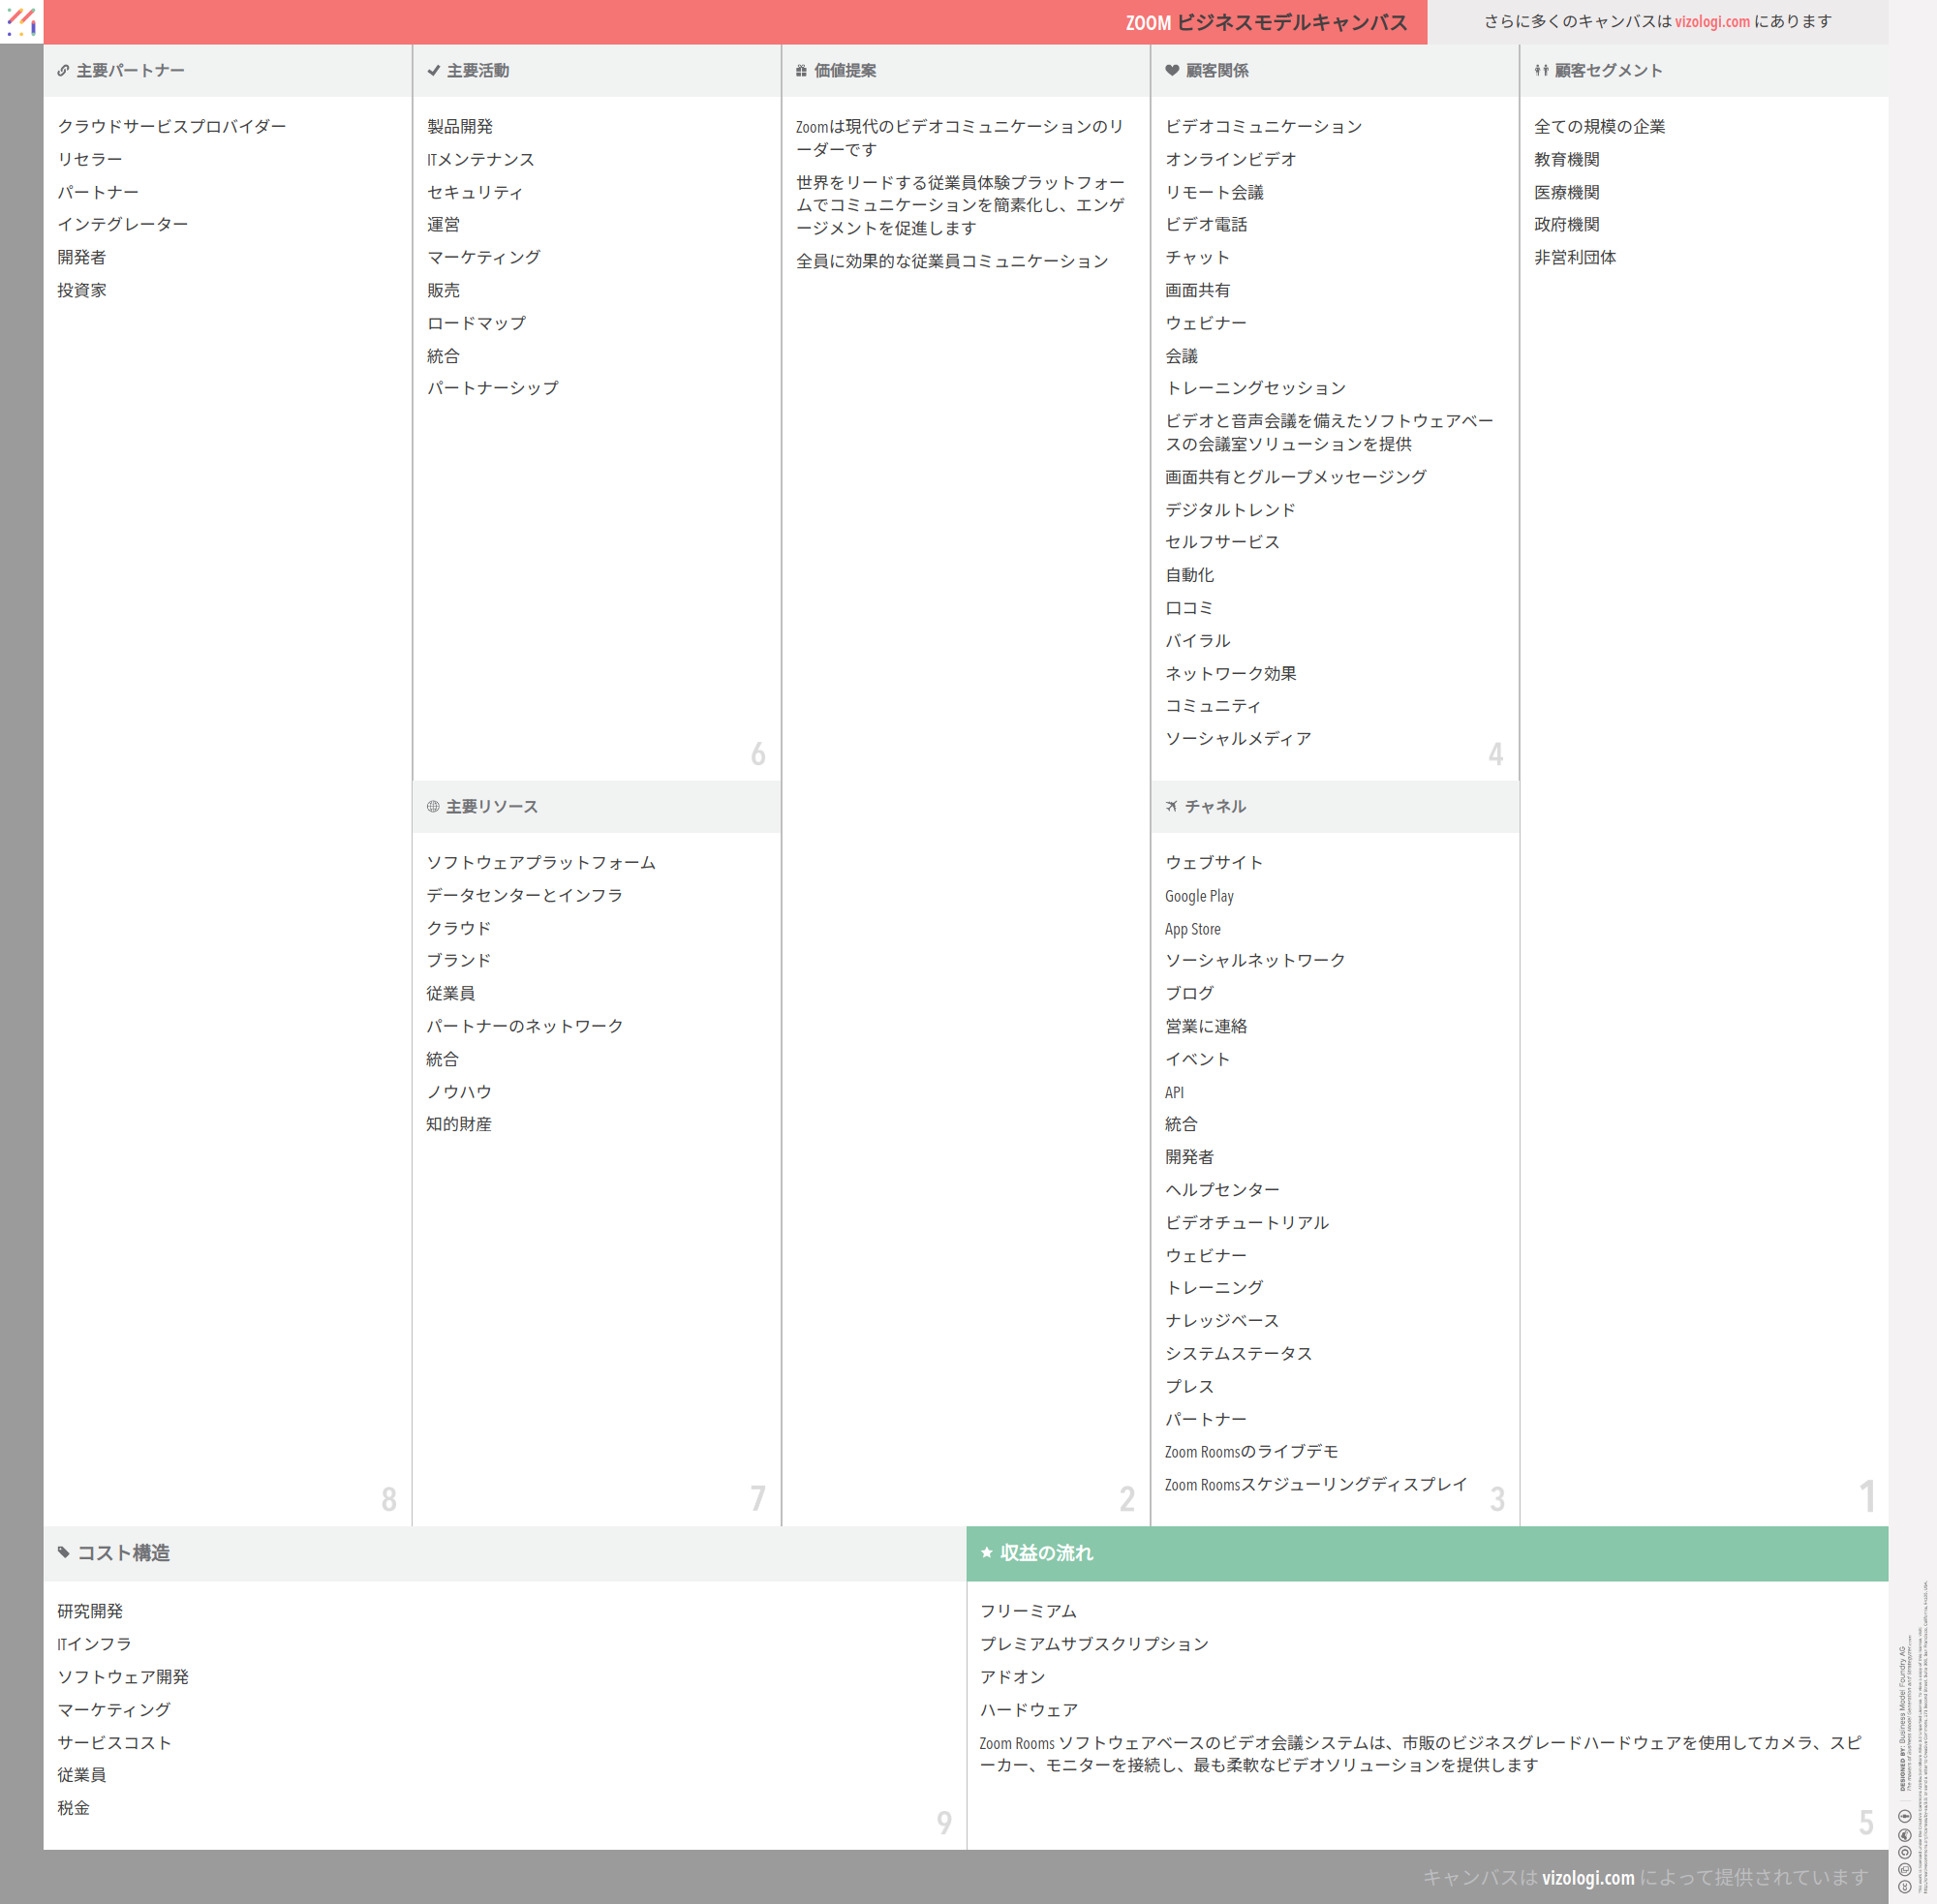Screen dimensions: 1937x1904
Task: Click the tag icon beside コスト構造
Action: tap(64, 1553)
